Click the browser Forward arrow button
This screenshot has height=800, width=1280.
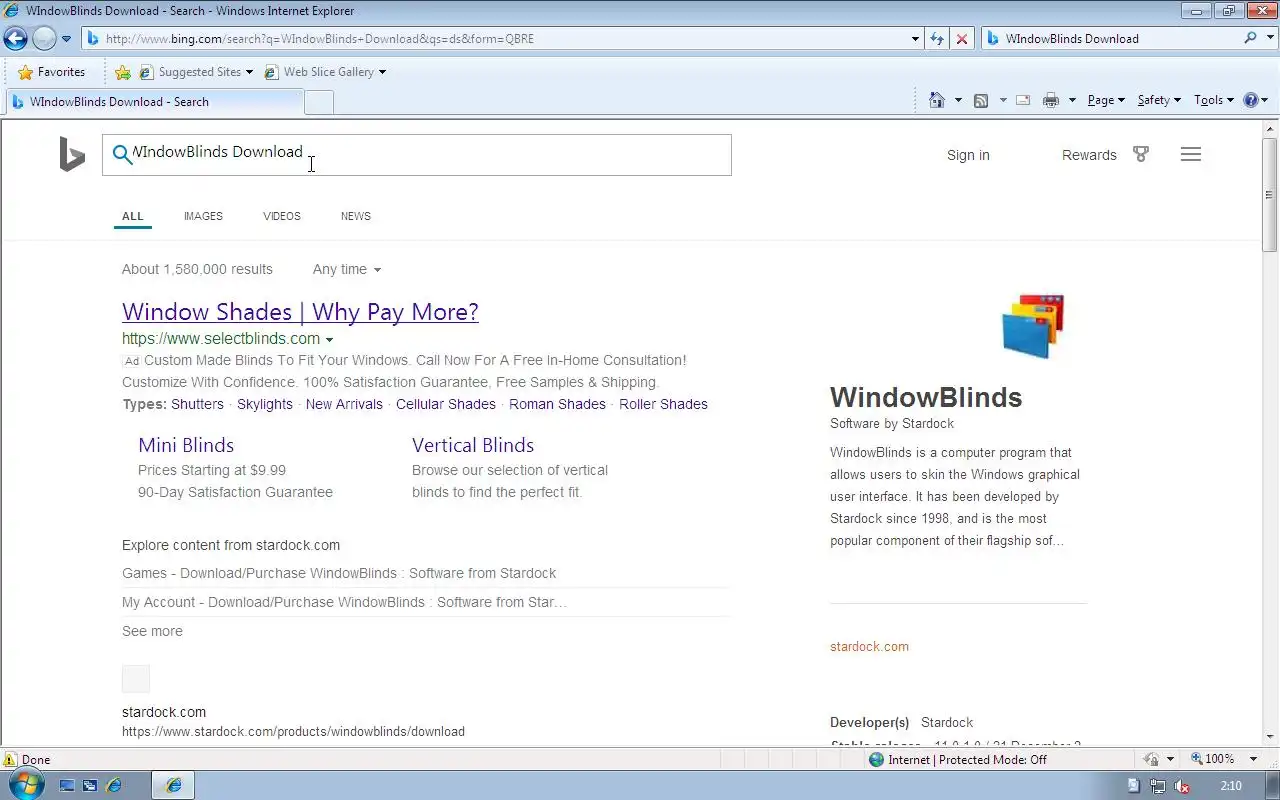[44, 39]
